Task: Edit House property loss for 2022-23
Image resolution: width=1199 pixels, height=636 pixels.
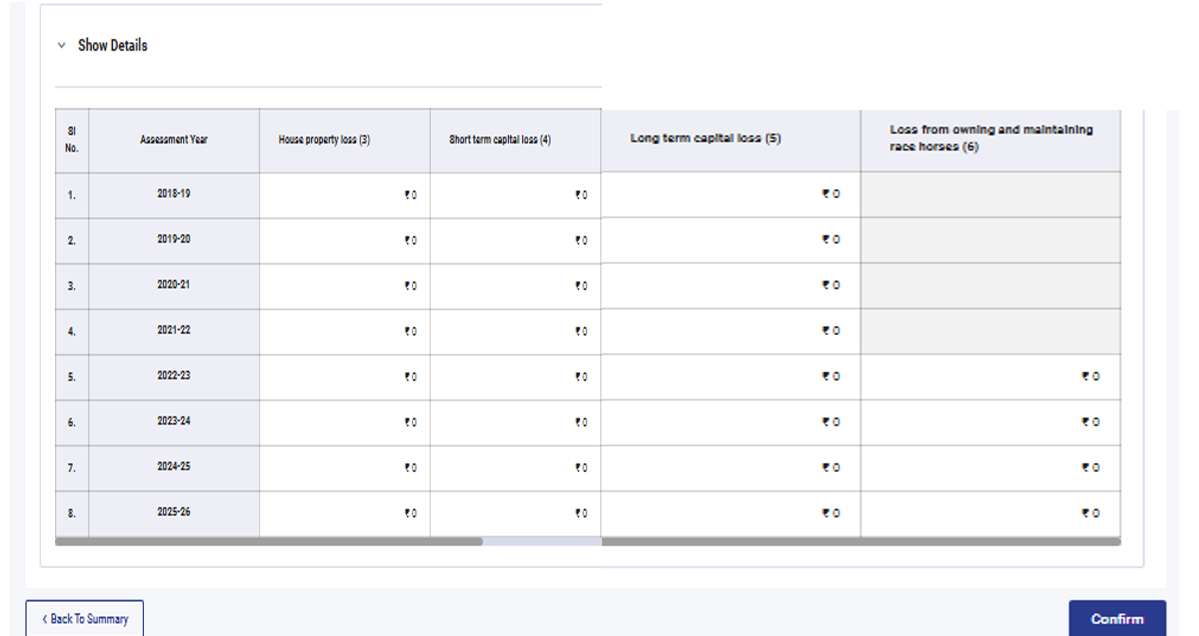Action: (x=345, y=377)
